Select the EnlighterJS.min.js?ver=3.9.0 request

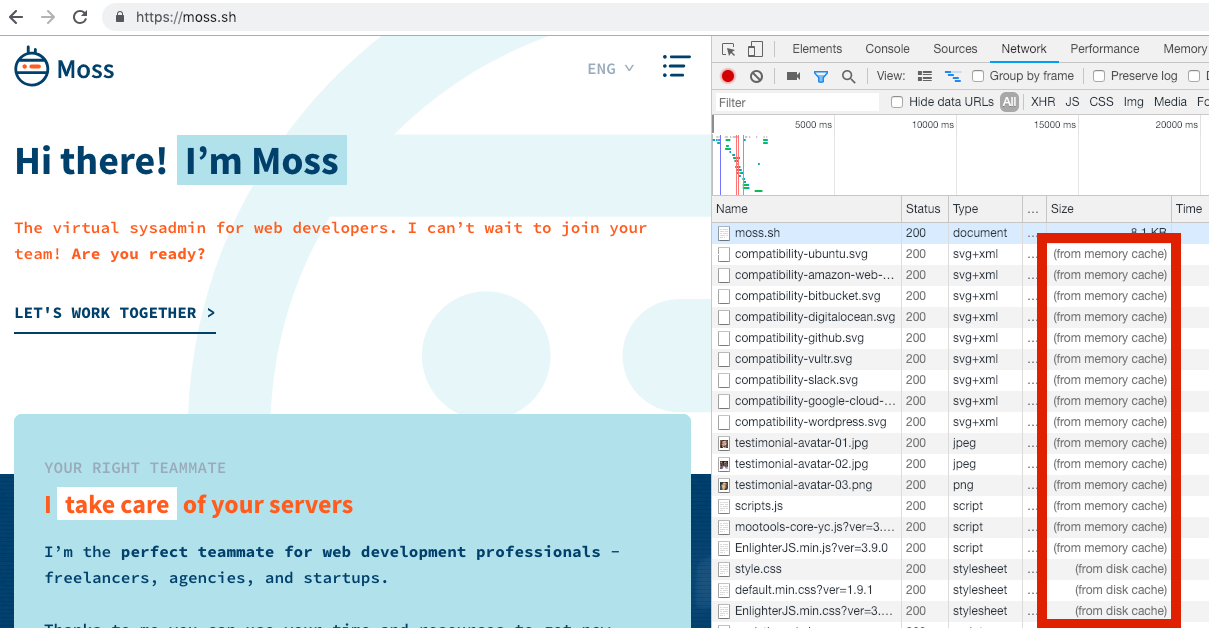pyautogui.click(x=960, y=548)
